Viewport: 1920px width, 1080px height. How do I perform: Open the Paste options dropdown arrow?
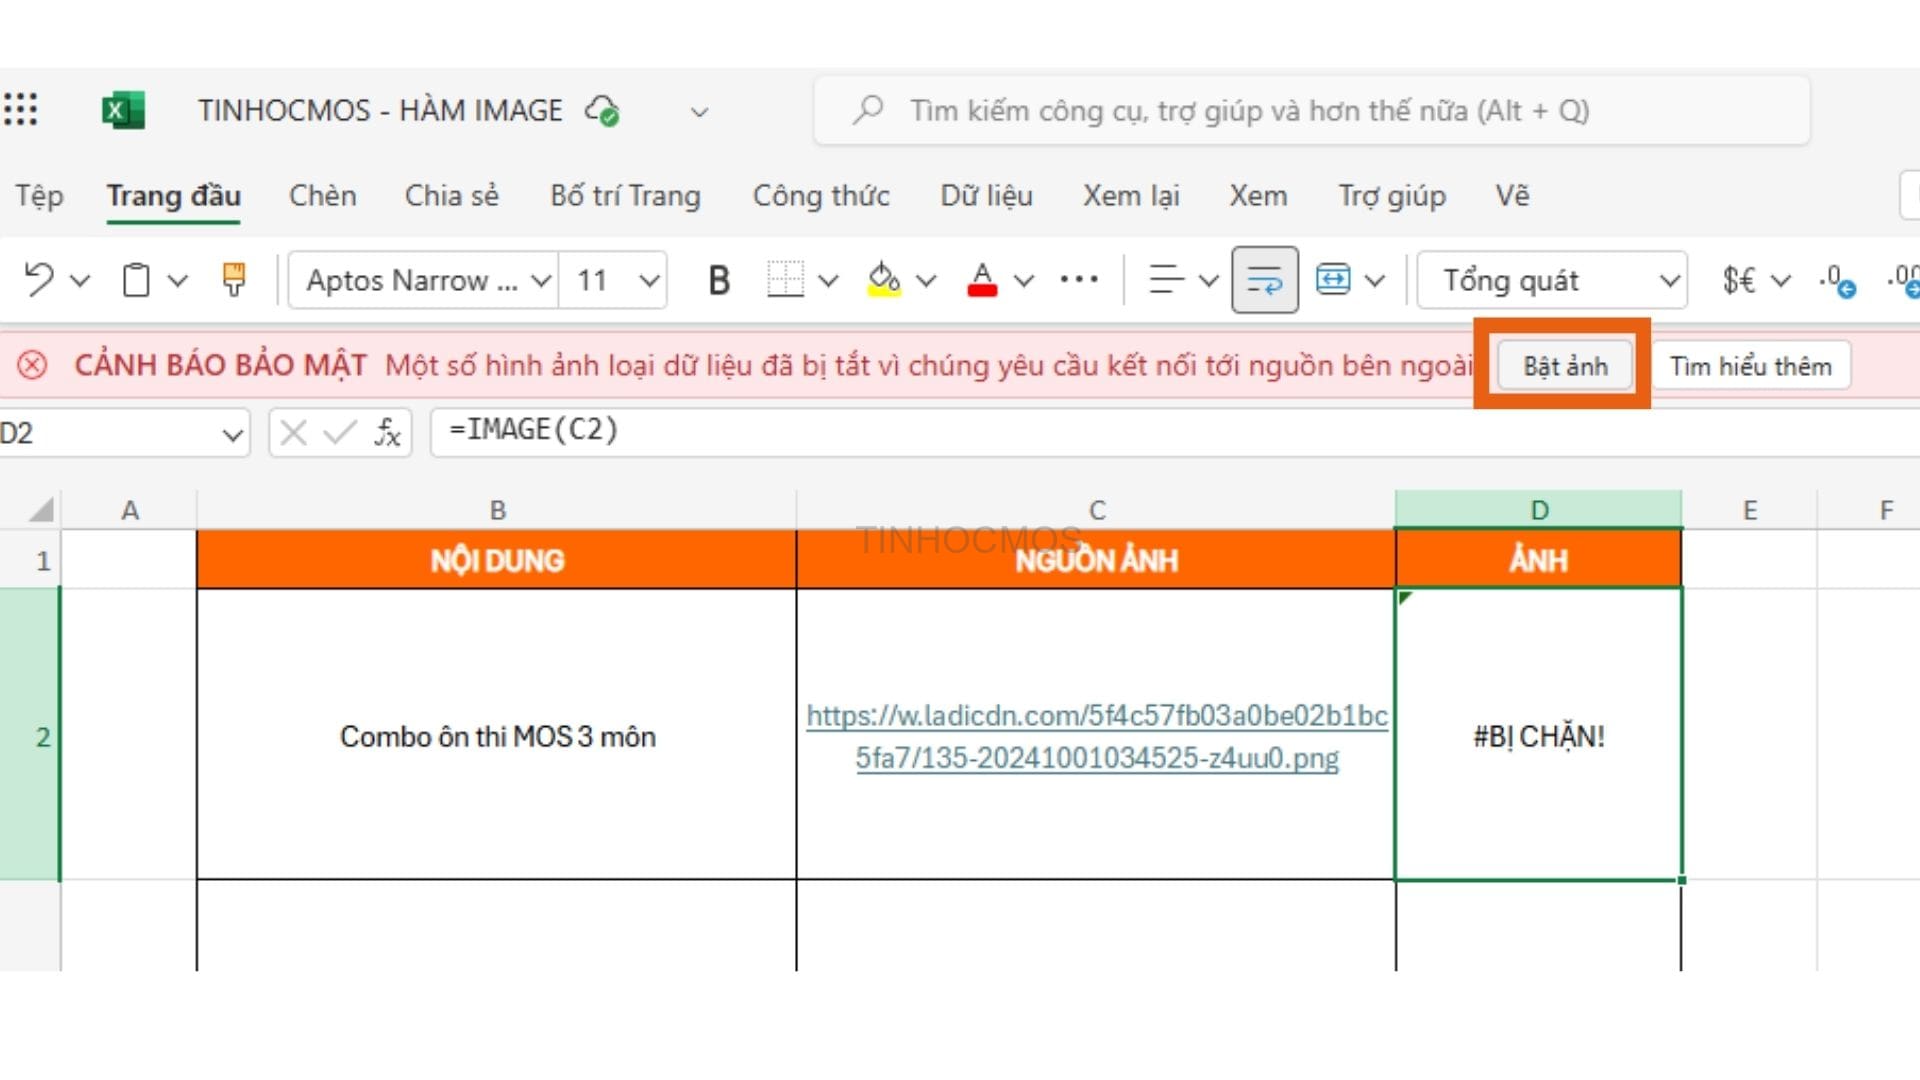point(177,281)
